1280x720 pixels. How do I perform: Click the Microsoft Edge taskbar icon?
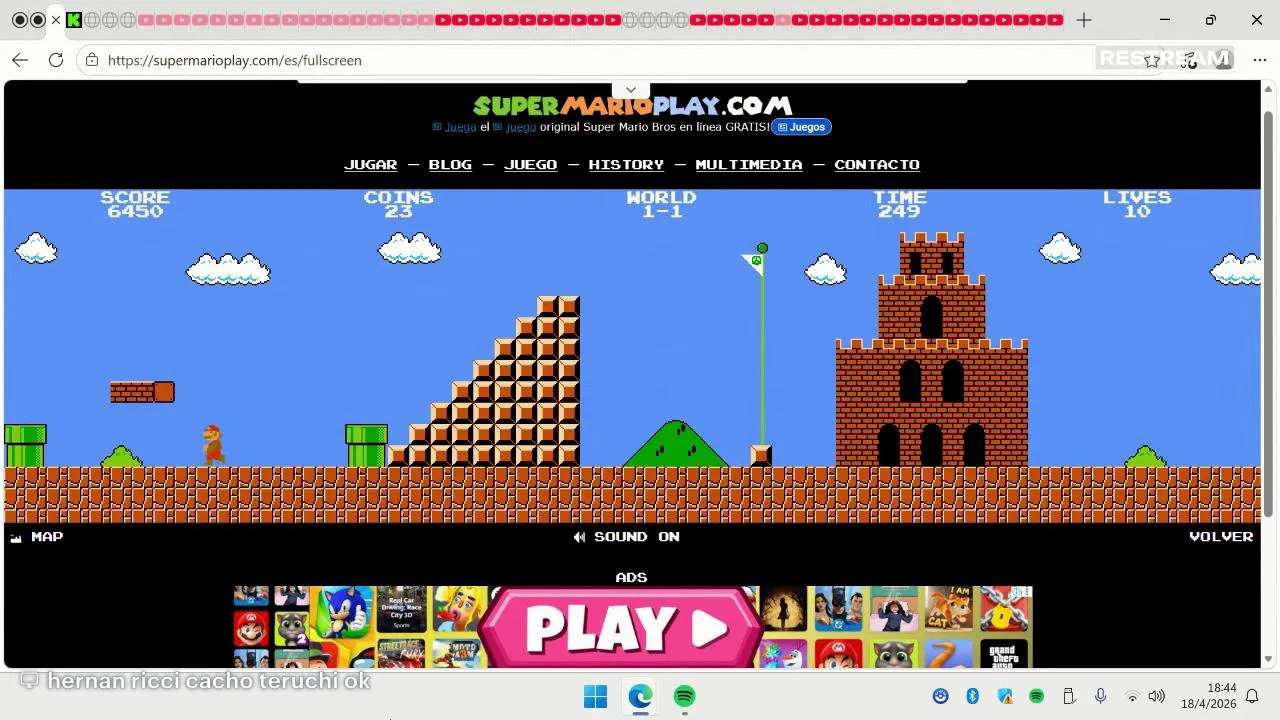pos(640,696)
